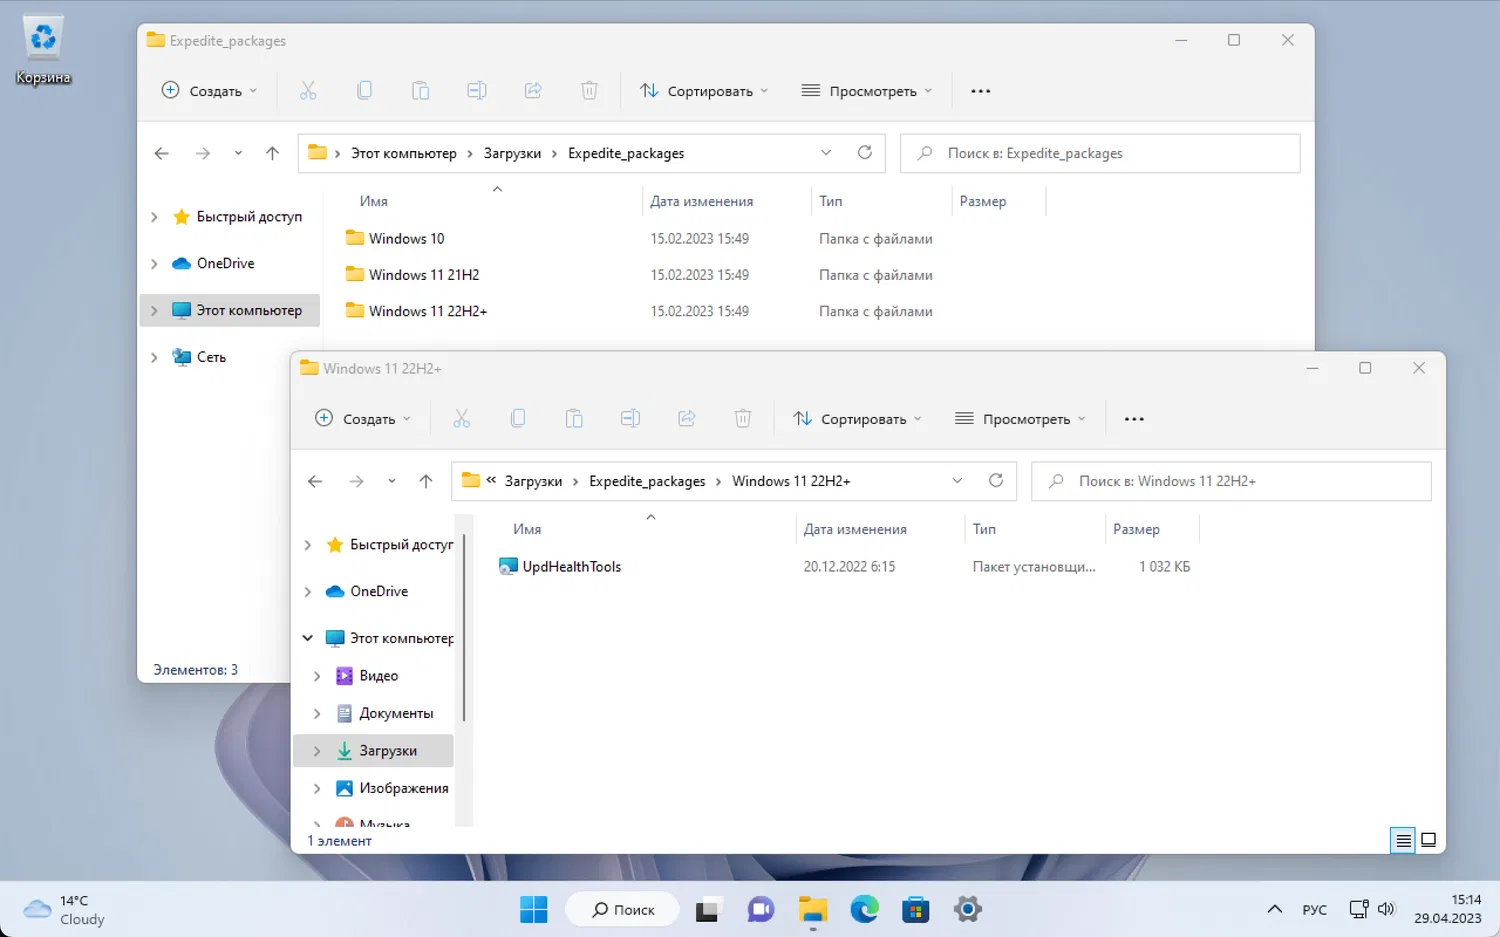
Task: Click Copy icon in Expedite_packages window toolbar
Action: 364,91
